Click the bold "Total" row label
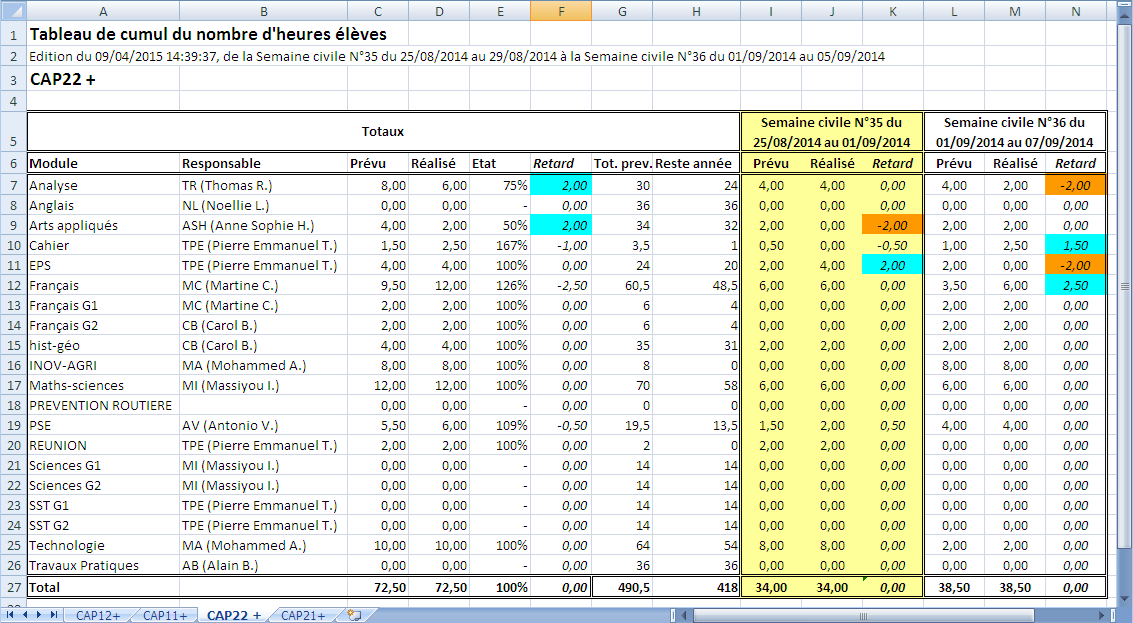This screenshot has height=623, width=1133. [103, 588]
